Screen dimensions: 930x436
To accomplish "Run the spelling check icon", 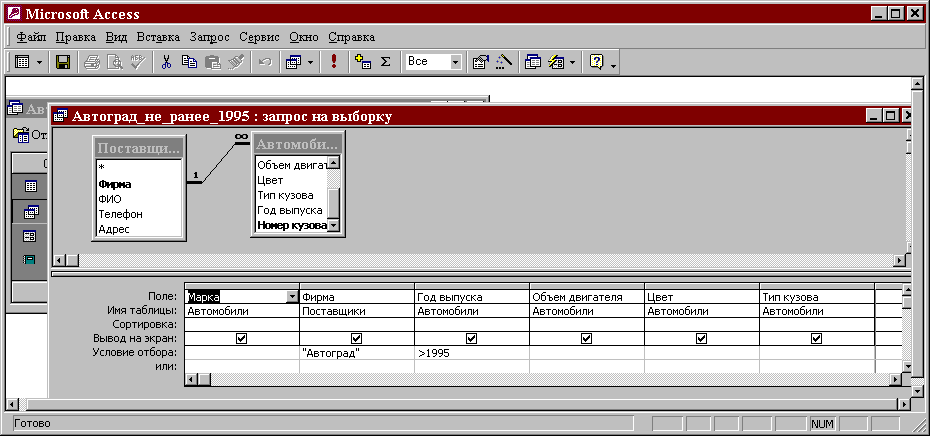I will coord(137,62).
